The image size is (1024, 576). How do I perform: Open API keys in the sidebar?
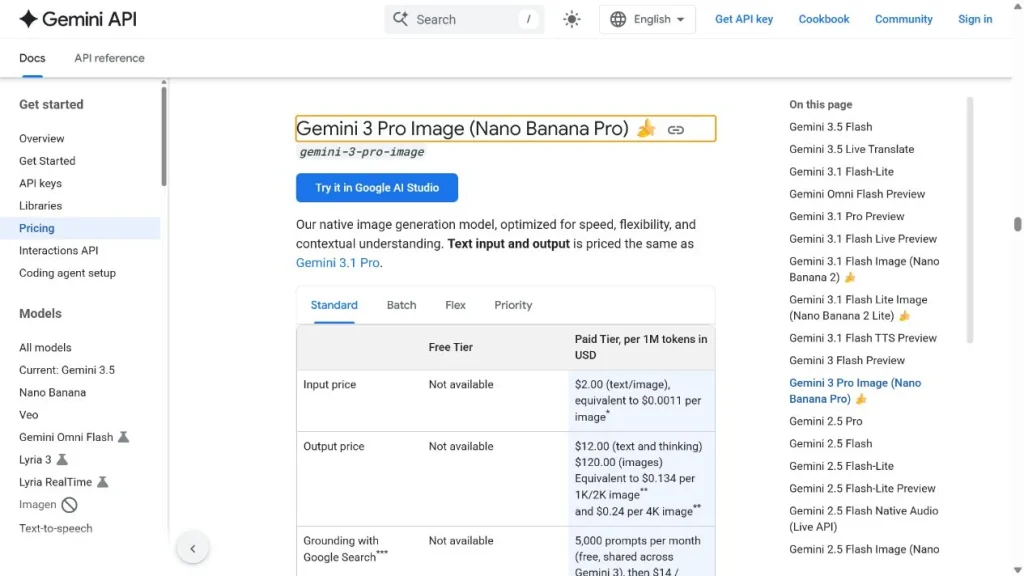point(40,184)
